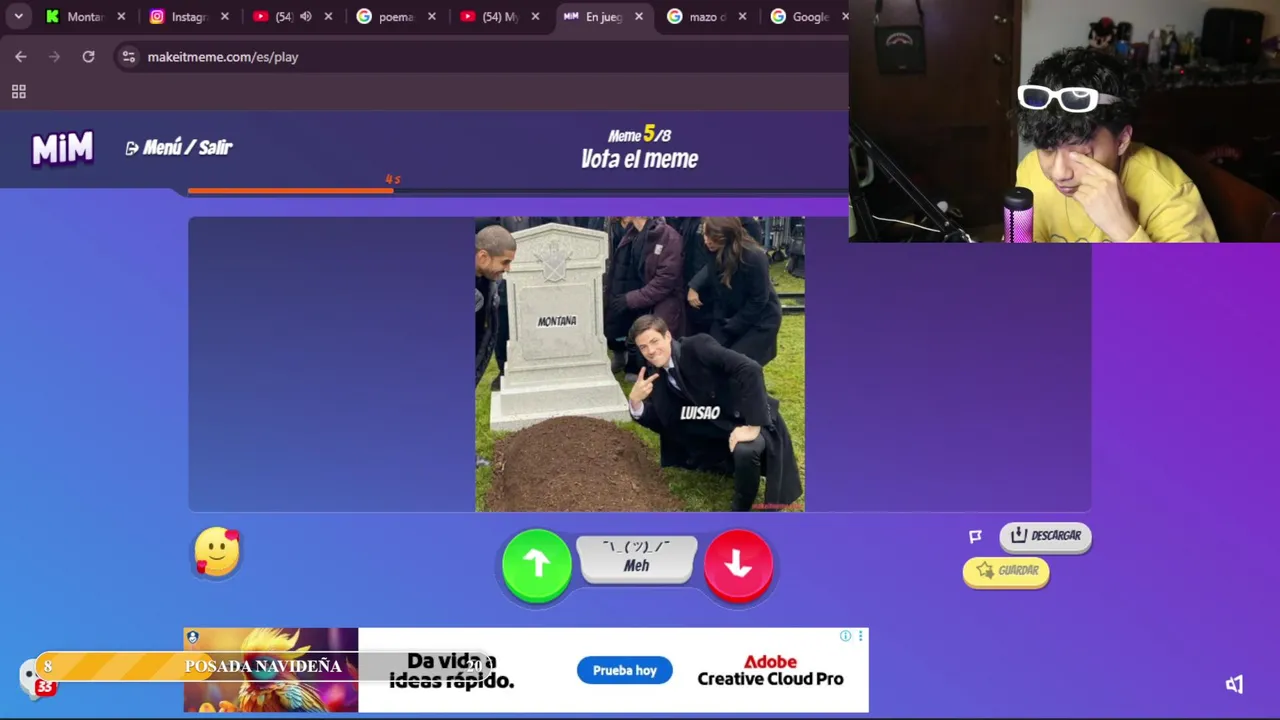Close the first YouTube tab

(x=328, y=16)
